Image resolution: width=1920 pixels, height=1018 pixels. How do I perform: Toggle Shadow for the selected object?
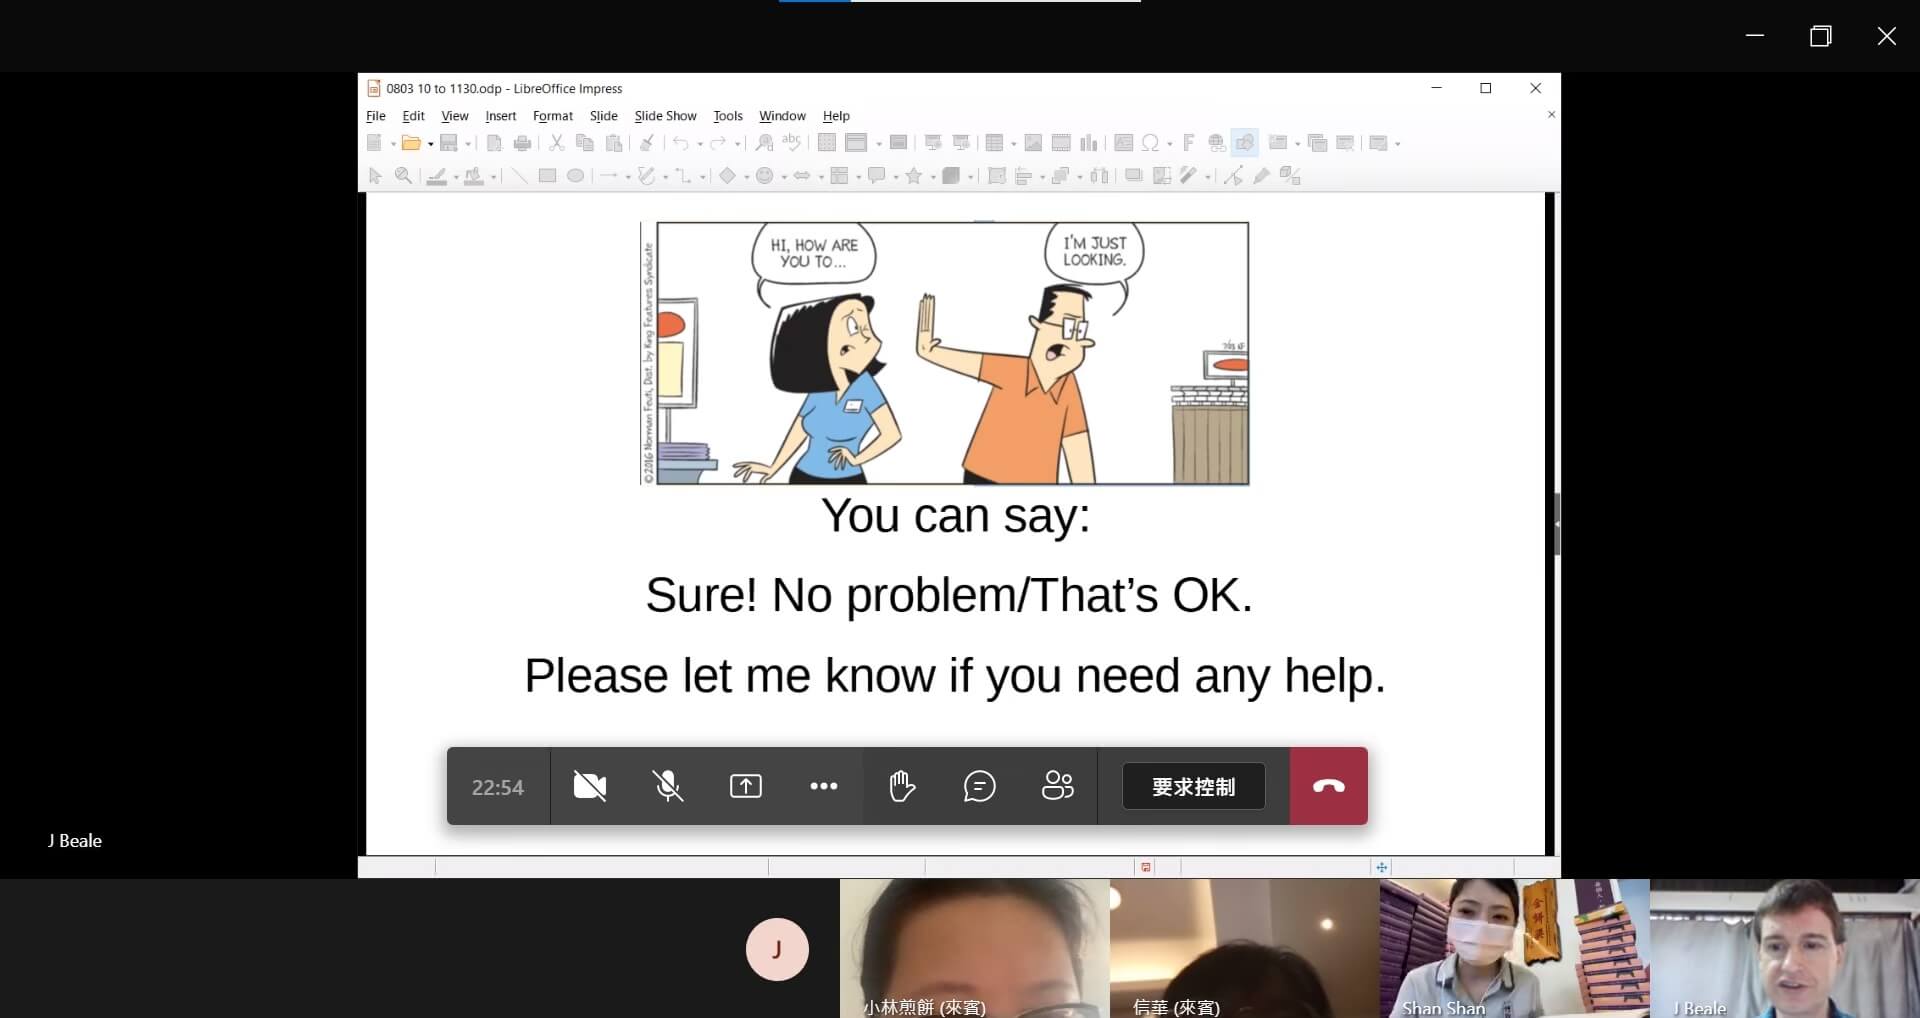point(1134,176)
